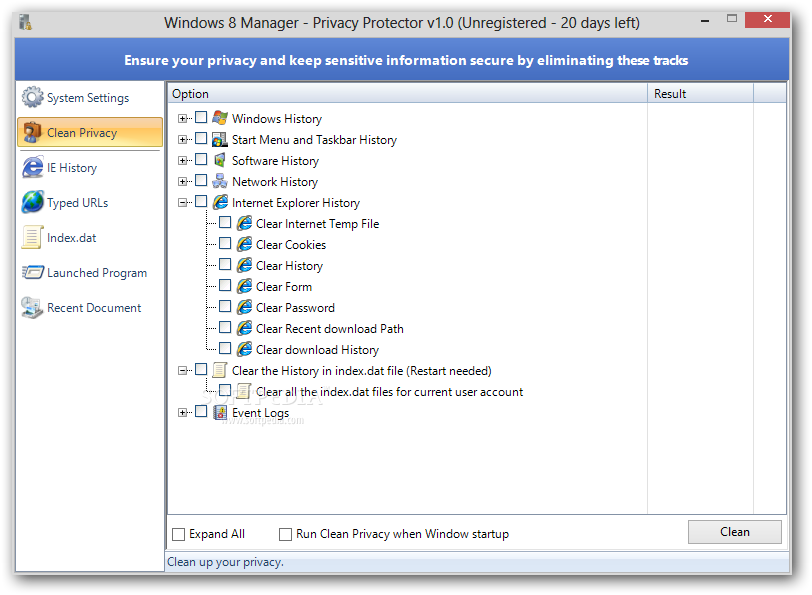Screen dimensions: 812x595
Task: Enable the Clear Password checkbox
Action: point(225,307)
